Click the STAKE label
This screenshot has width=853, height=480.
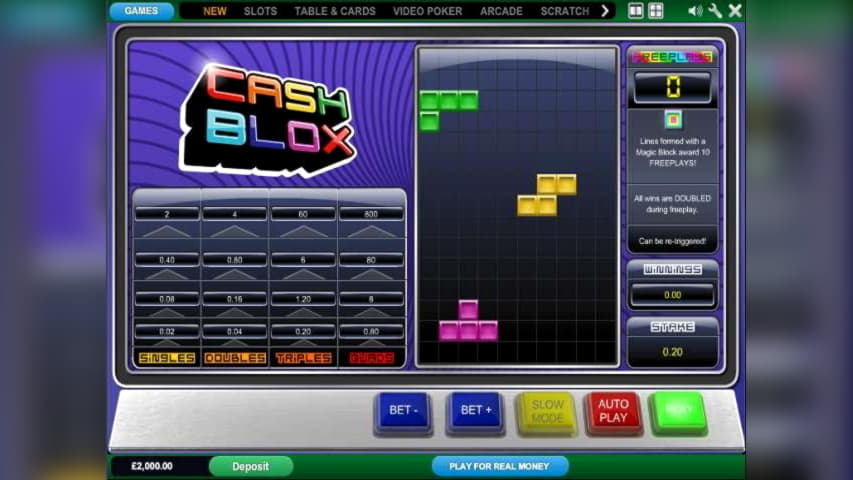point(673,327)
